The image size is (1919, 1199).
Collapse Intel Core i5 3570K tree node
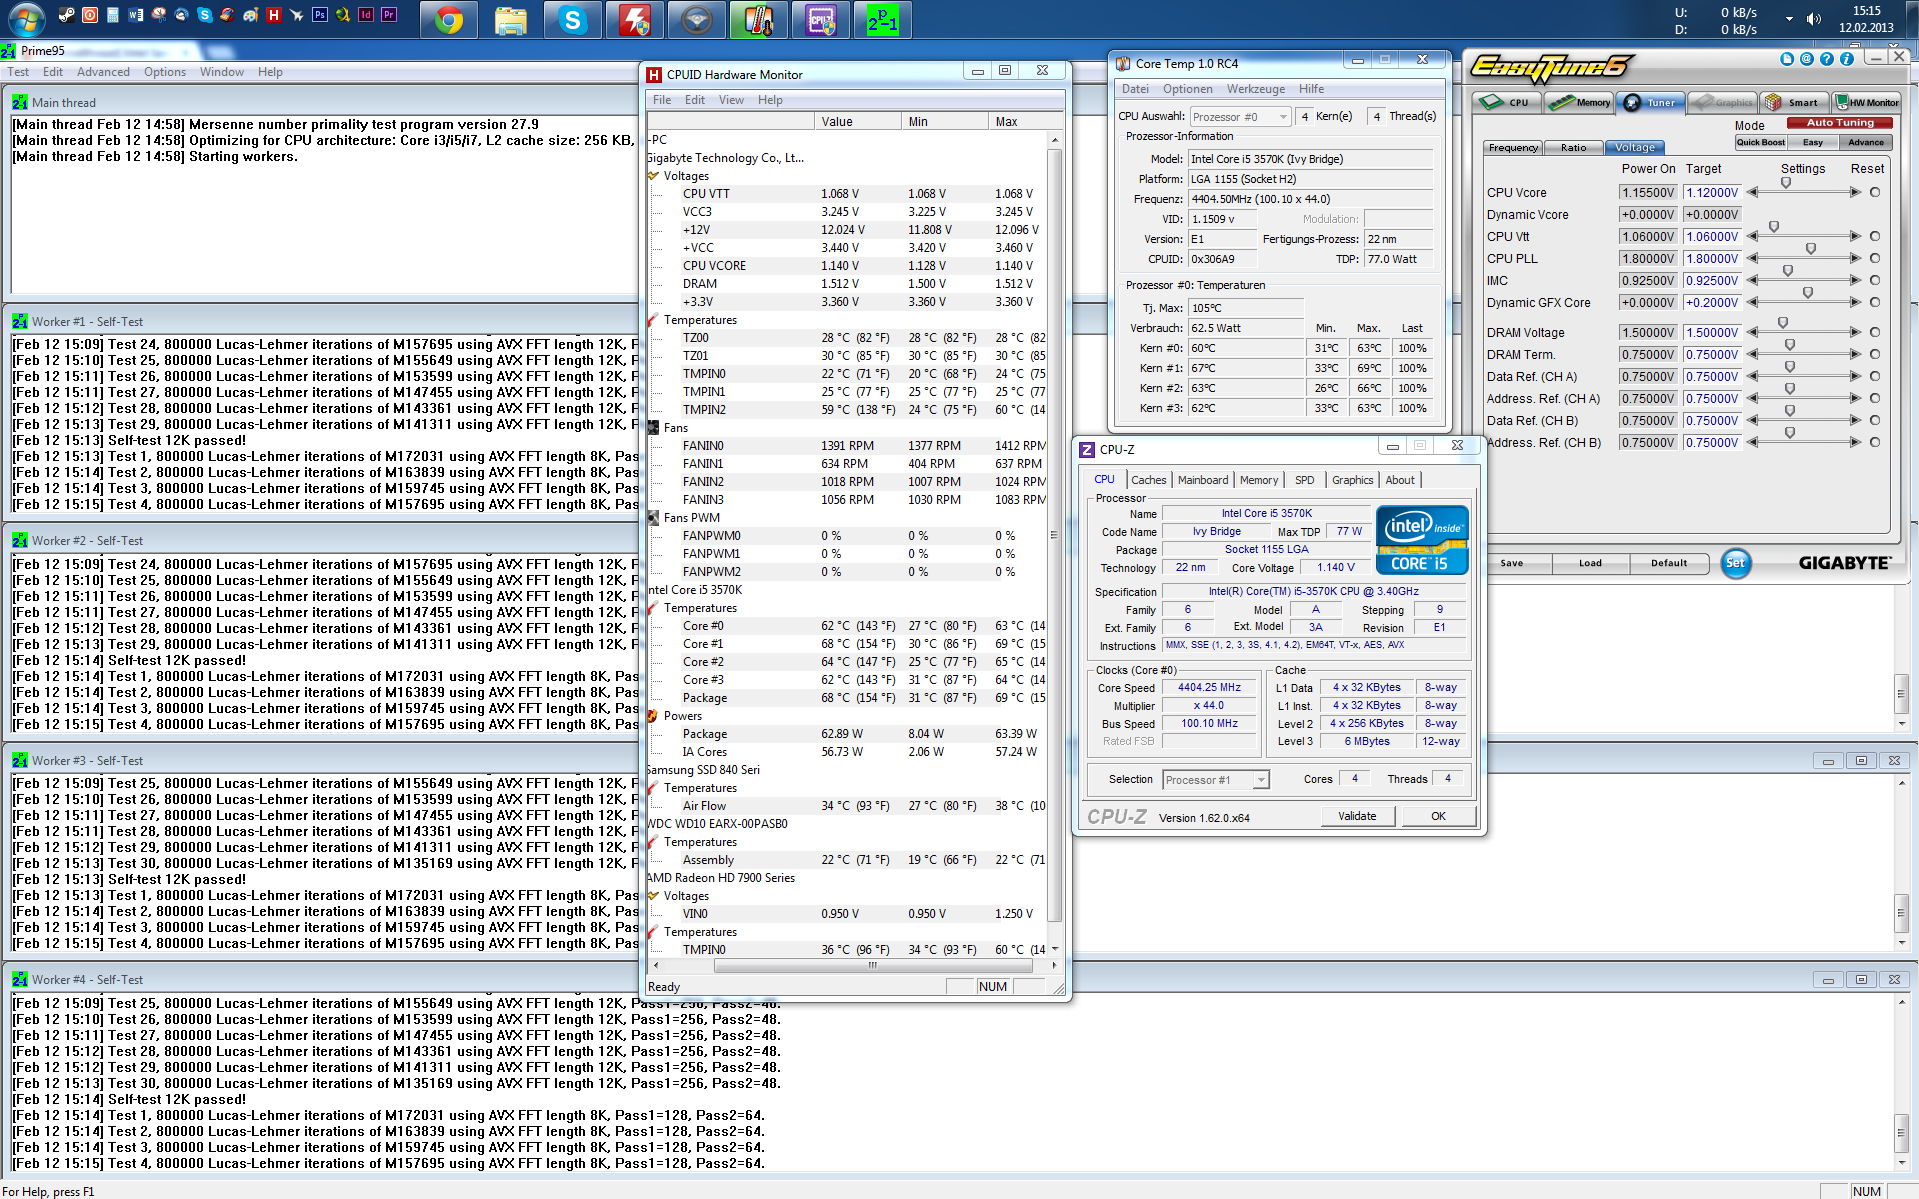695,590
